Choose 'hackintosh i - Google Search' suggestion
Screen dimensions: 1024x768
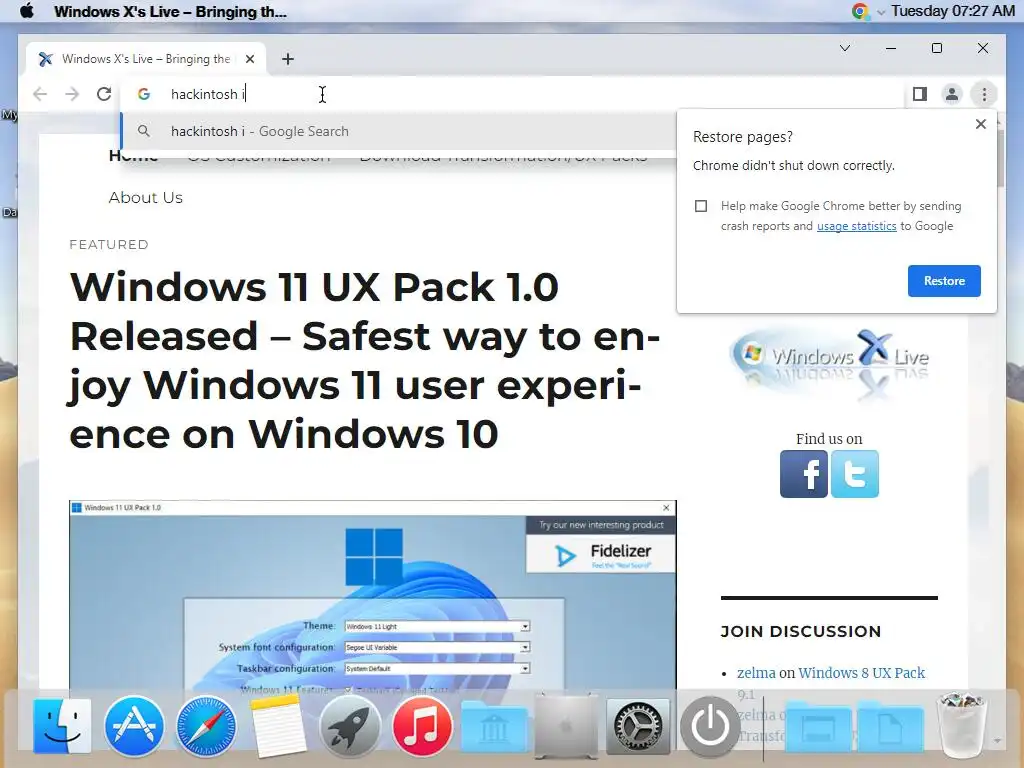(399, 131)
